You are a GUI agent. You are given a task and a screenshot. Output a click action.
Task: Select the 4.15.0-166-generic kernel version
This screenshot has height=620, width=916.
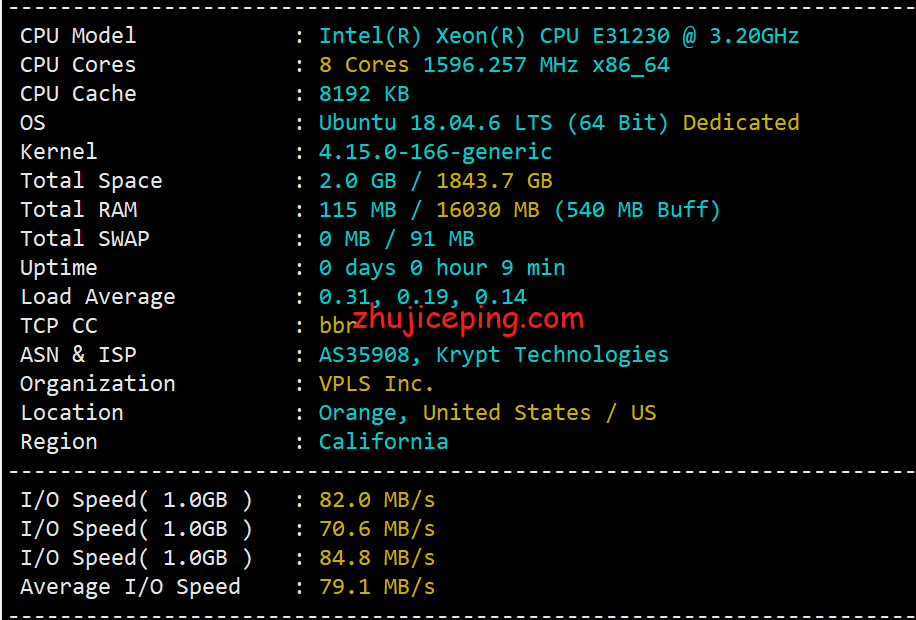[x=435, y=153]
